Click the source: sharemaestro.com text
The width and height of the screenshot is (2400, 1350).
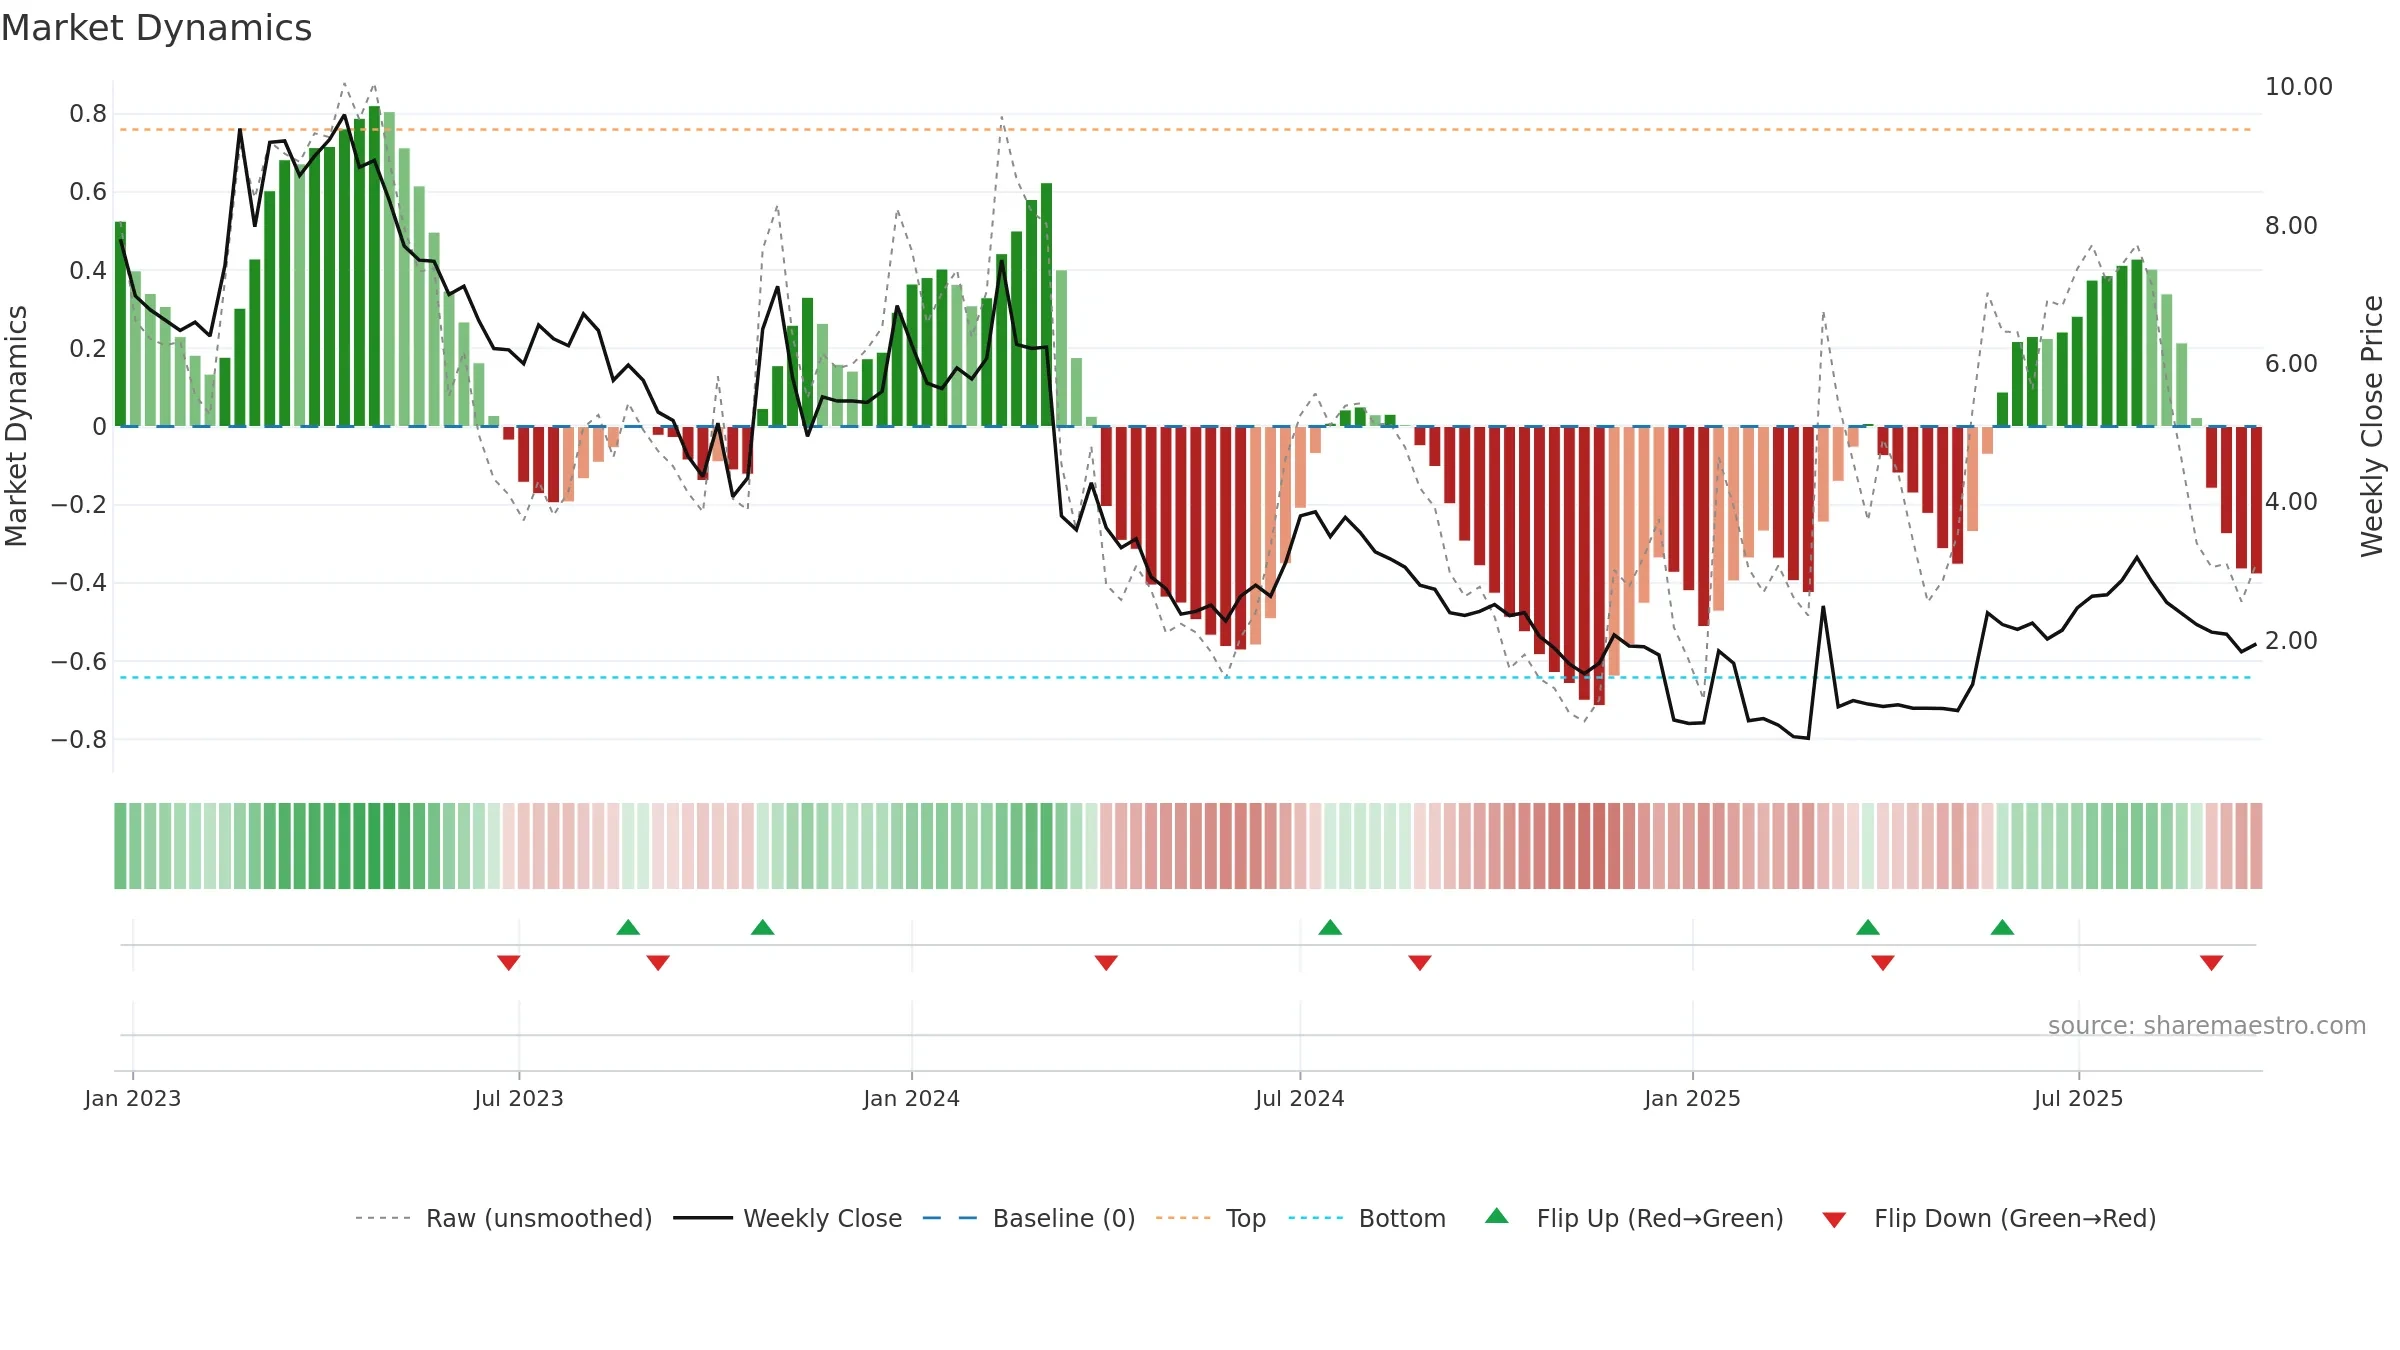point(2207,1025)
